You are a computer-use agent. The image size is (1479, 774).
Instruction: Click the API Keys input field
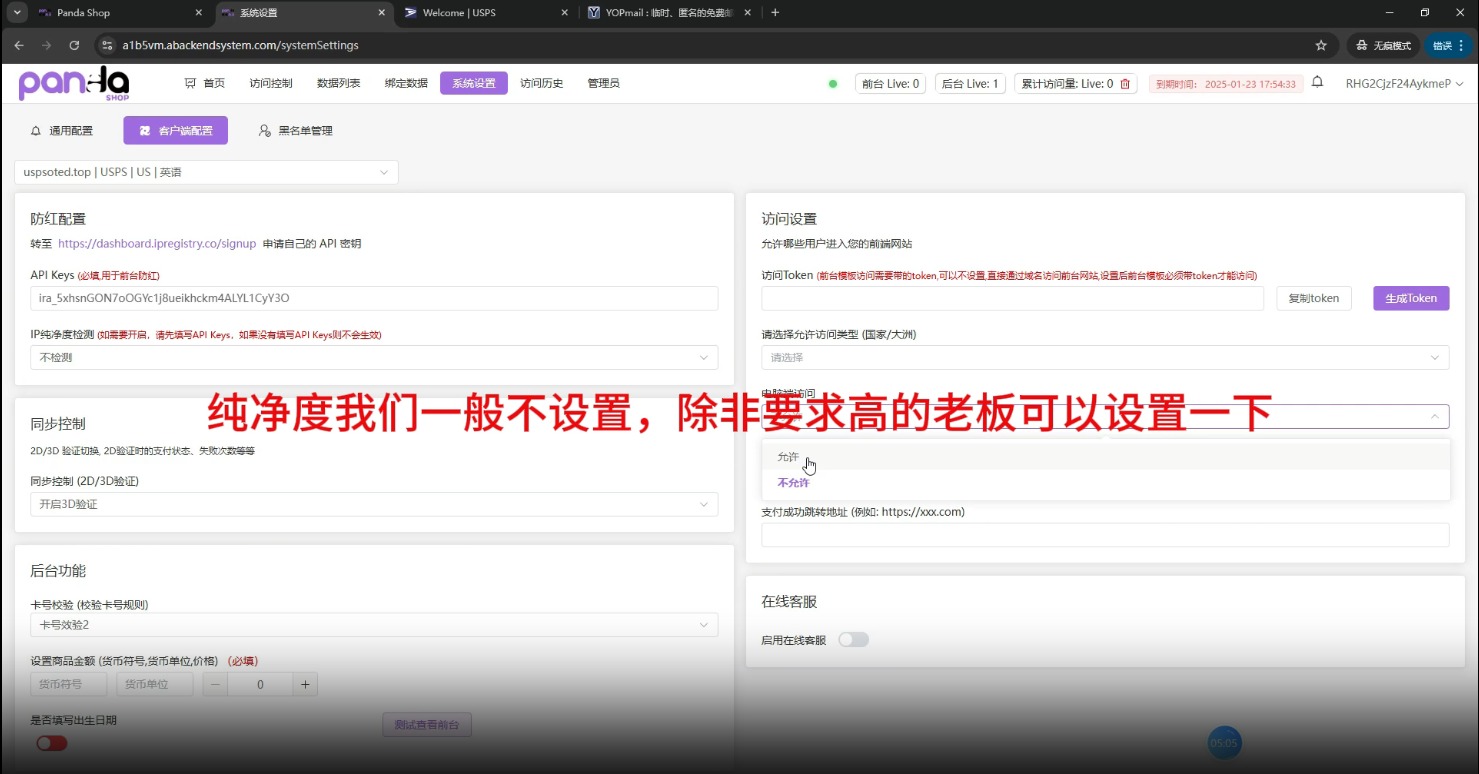(x=374, y=298)
